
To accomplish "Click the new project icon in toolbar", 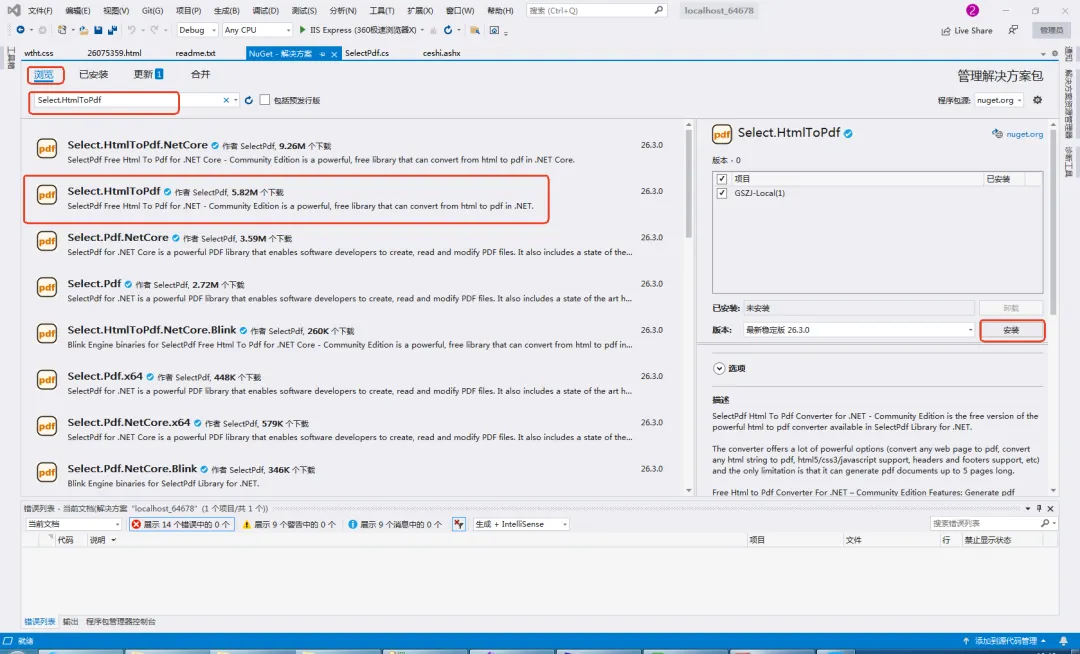I will tap(62, 30).
